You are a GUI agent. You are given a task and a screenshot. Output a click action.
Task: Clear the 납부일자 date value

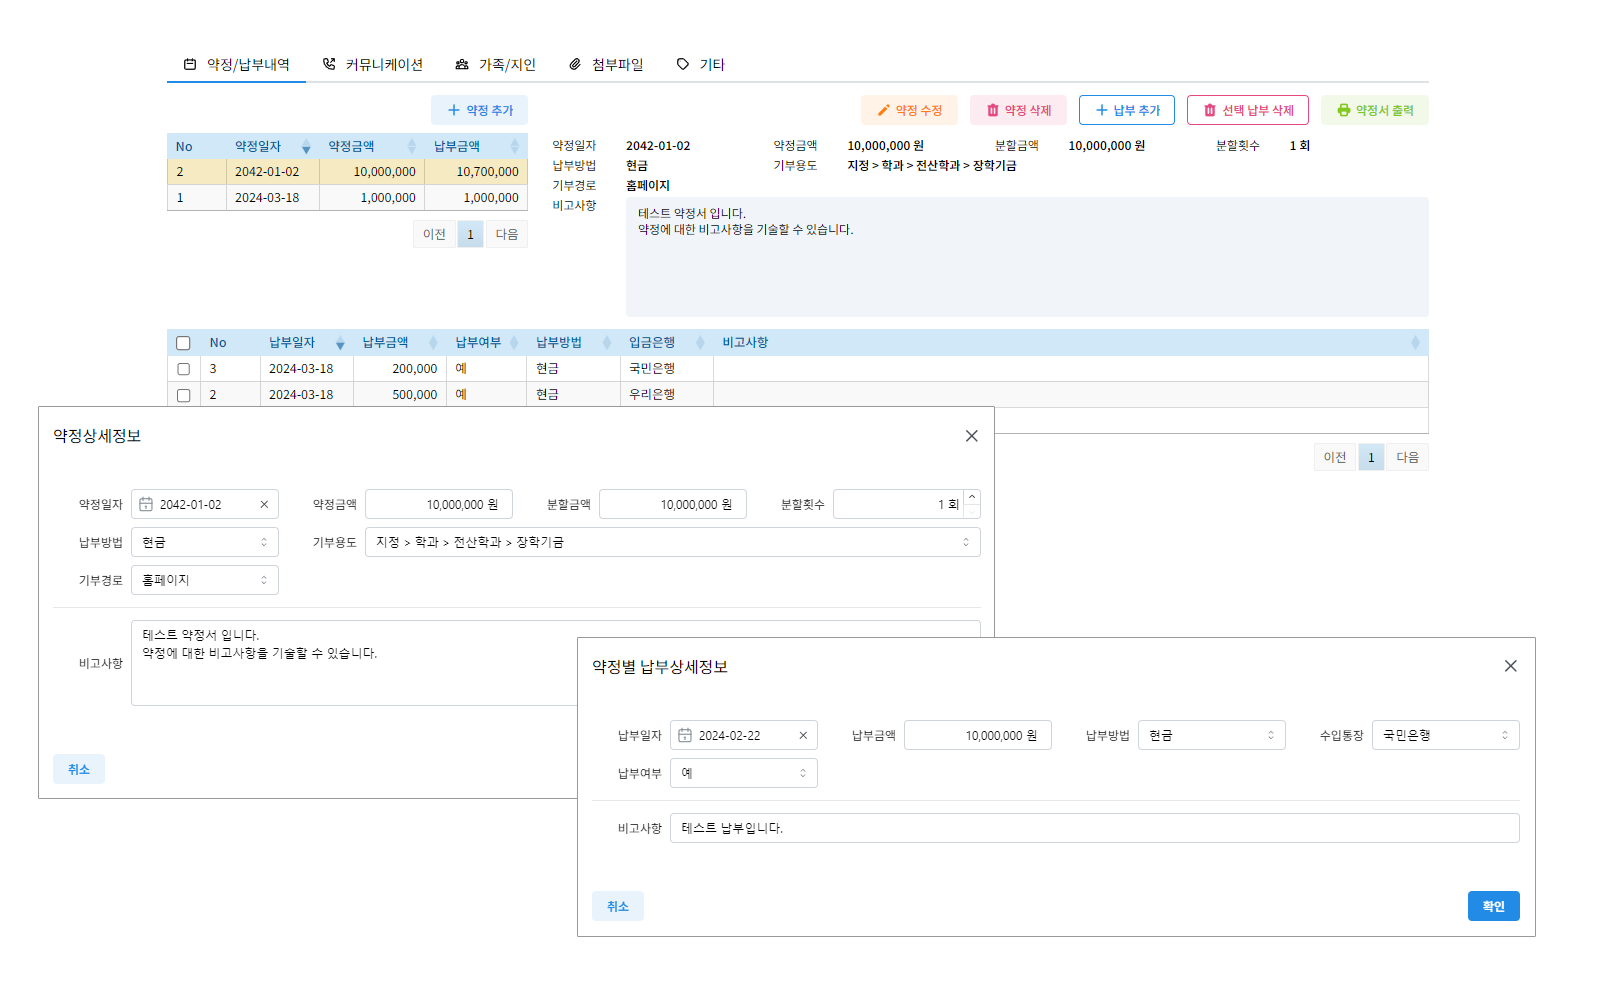(803, 736)
